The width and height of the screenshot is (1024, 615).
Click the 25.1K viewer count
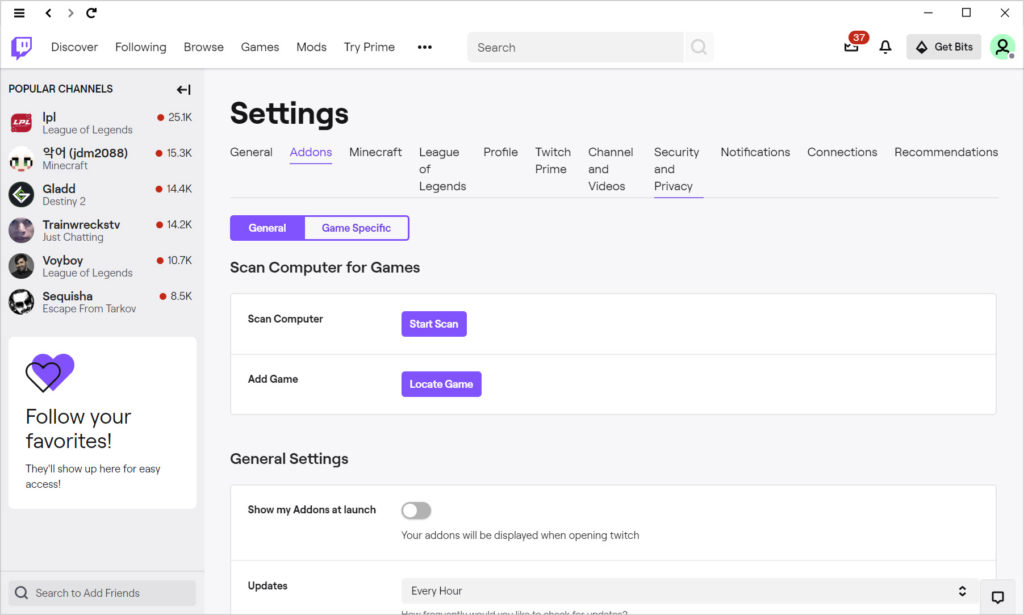pos(180,118)
